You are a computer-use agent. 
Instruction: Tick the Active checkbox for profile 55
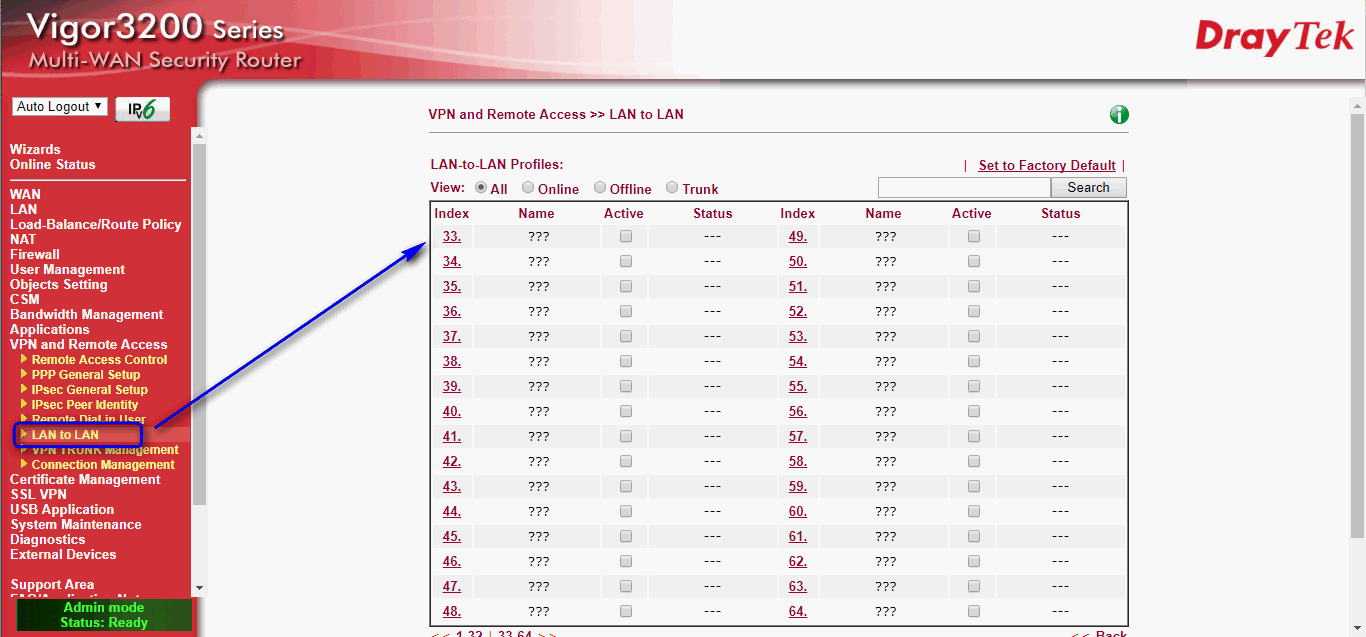[x=974, y=387]
